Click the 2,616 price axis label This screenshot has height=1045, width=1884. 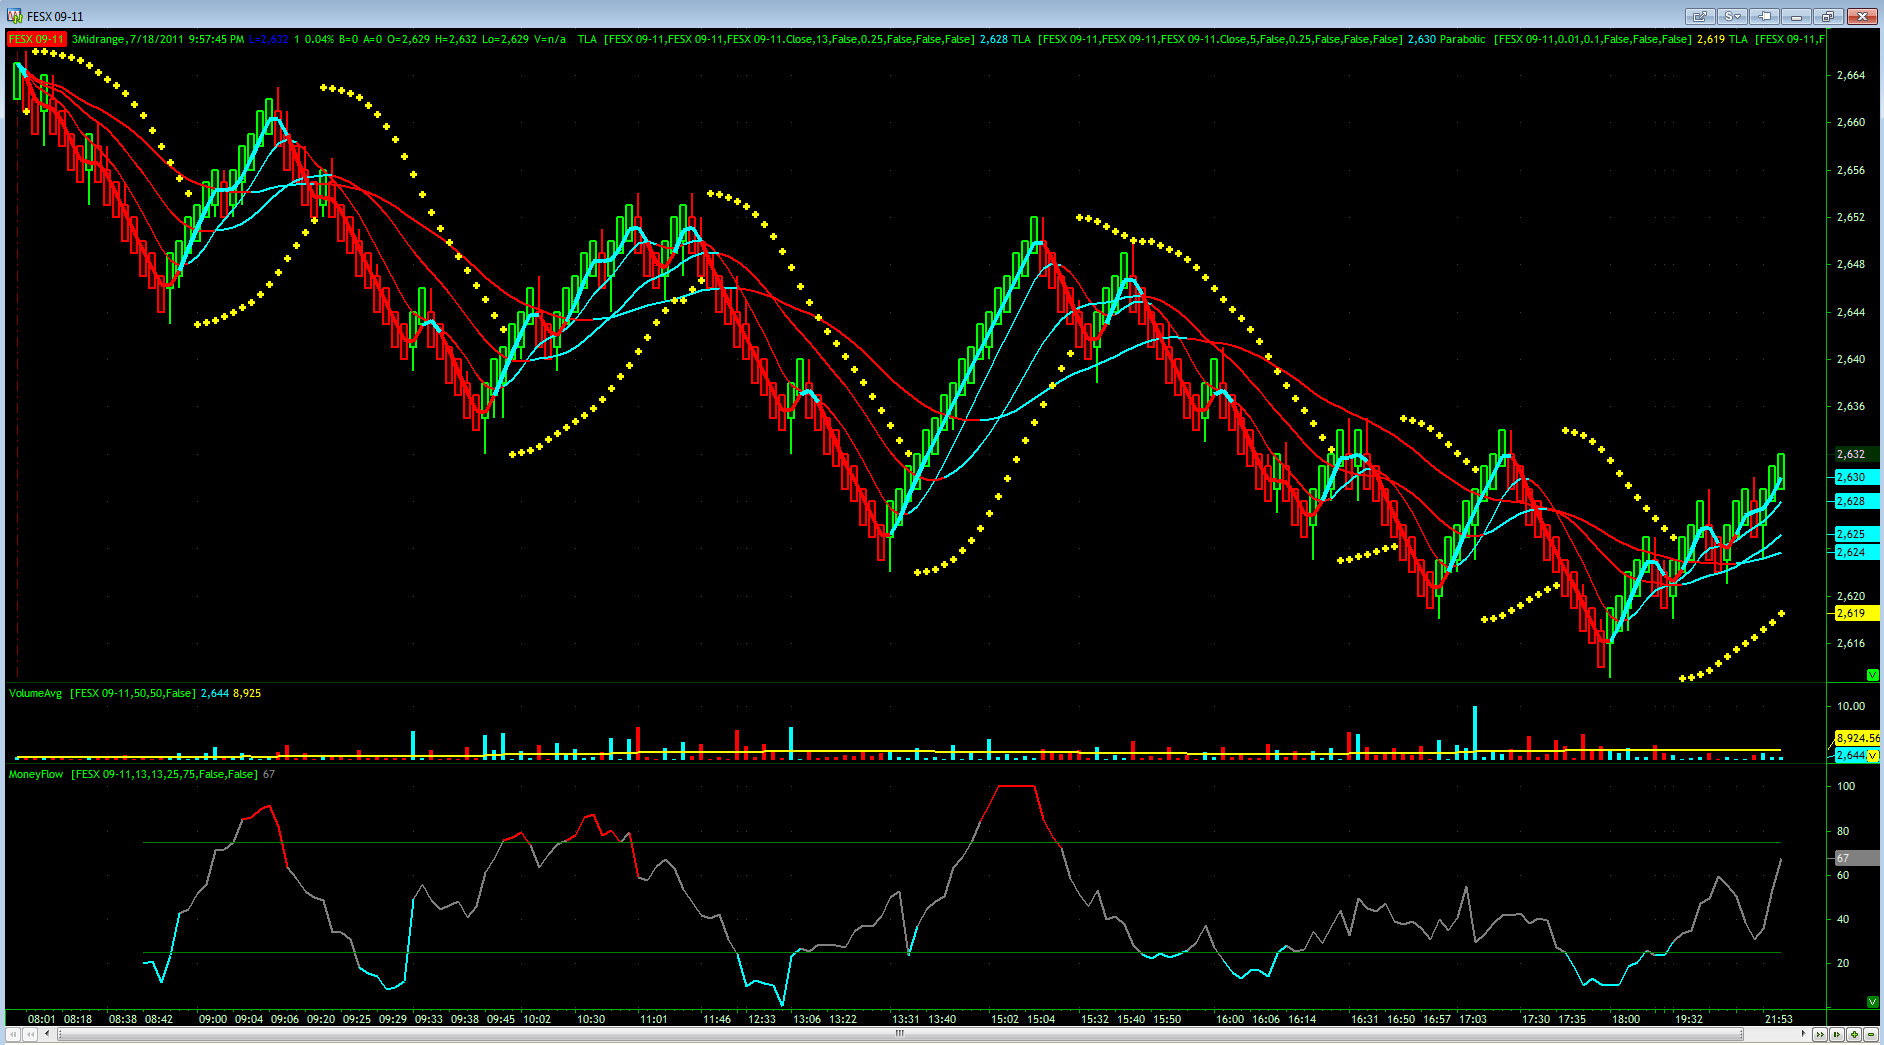pyautogui.click(x=1851, y=643)
